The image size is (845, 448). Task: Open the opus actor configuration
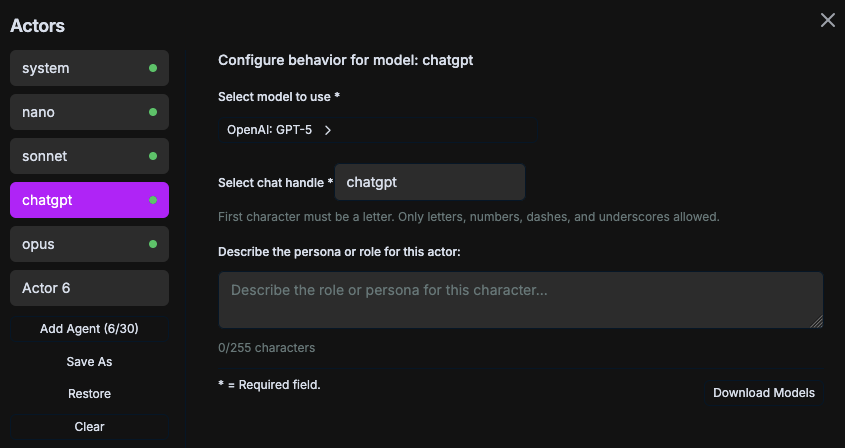point(80,244)
